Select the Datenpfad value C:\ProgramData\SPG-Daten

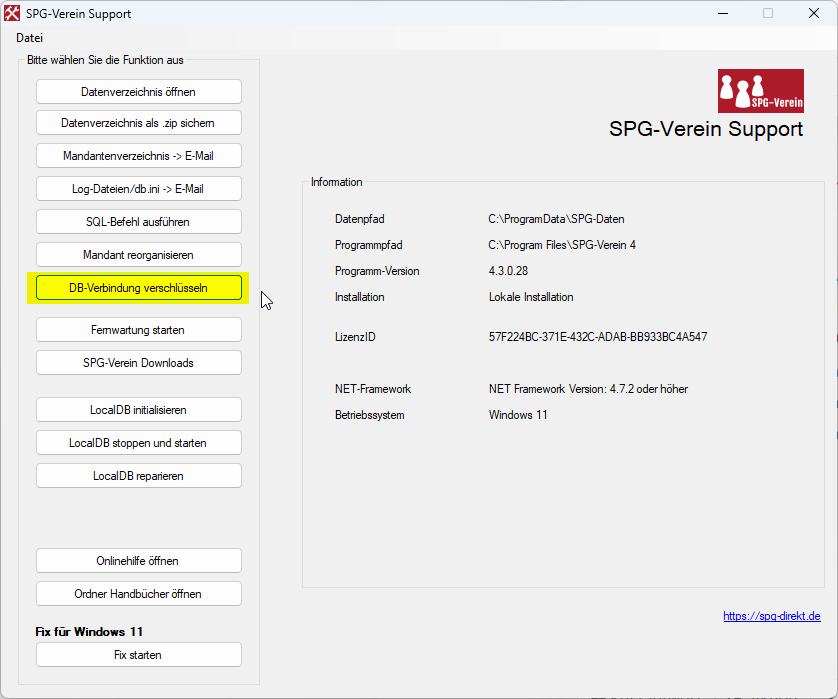pyautogui.click(x=556, y=219)
